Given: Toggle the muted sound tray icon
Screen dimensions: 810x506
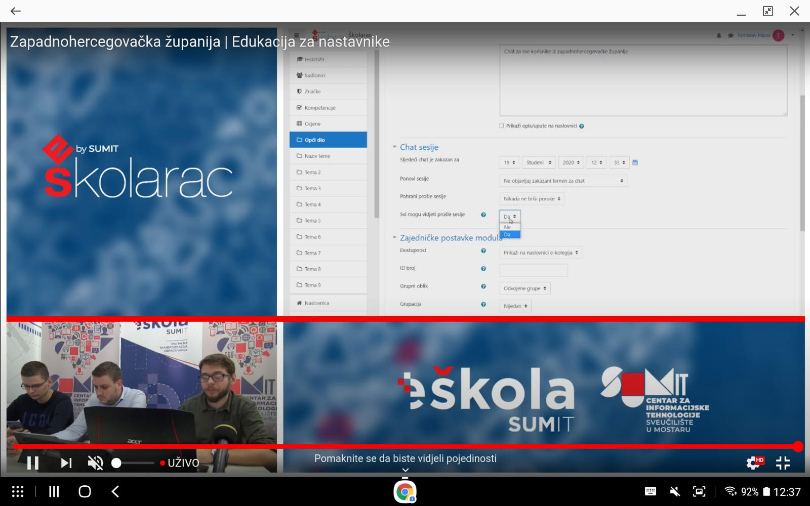Looking at the screenshot, I should pyautogui.click(x=675, y=492).
